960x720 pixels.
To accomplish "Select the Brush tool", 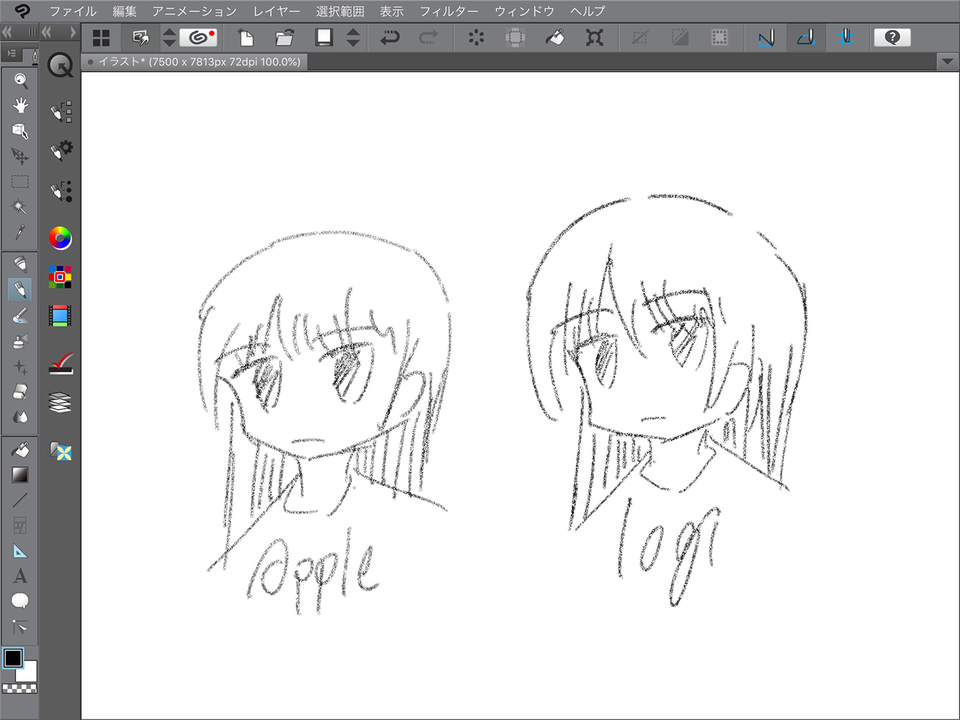I will click(x=20, y=315).
